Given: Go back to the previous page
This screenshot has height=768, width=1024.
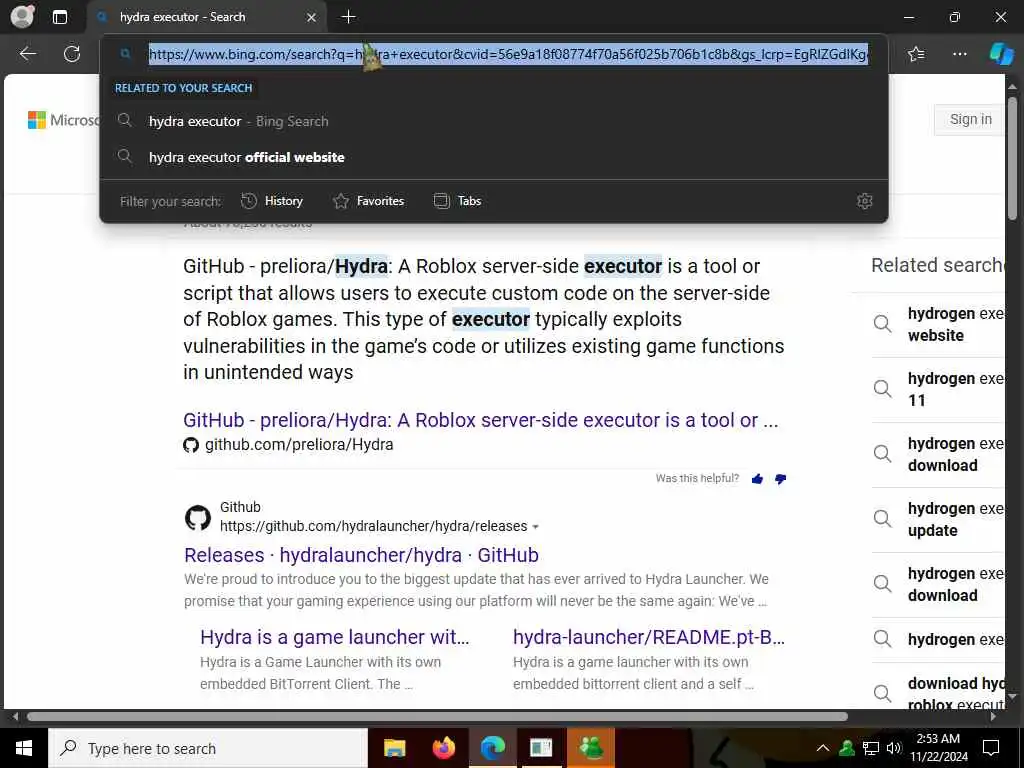Looking at the screenshot, I should [27, 54].
